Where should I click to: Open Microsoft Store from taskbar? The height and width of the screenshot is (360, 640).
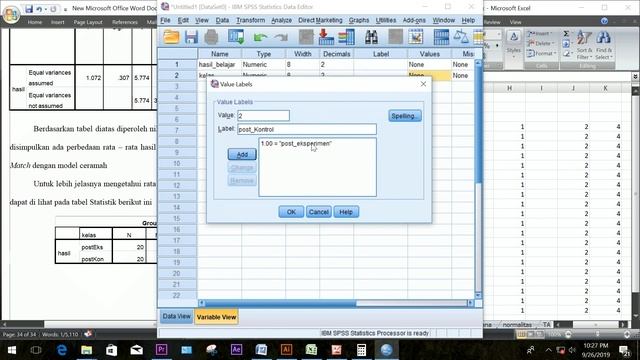click(x=111, y=350)
